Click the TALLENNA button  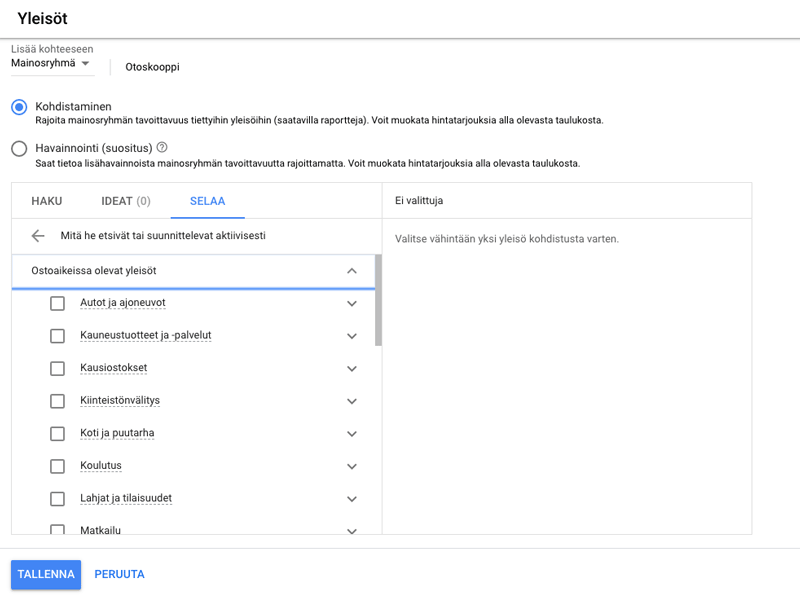[x=45, y=574]
